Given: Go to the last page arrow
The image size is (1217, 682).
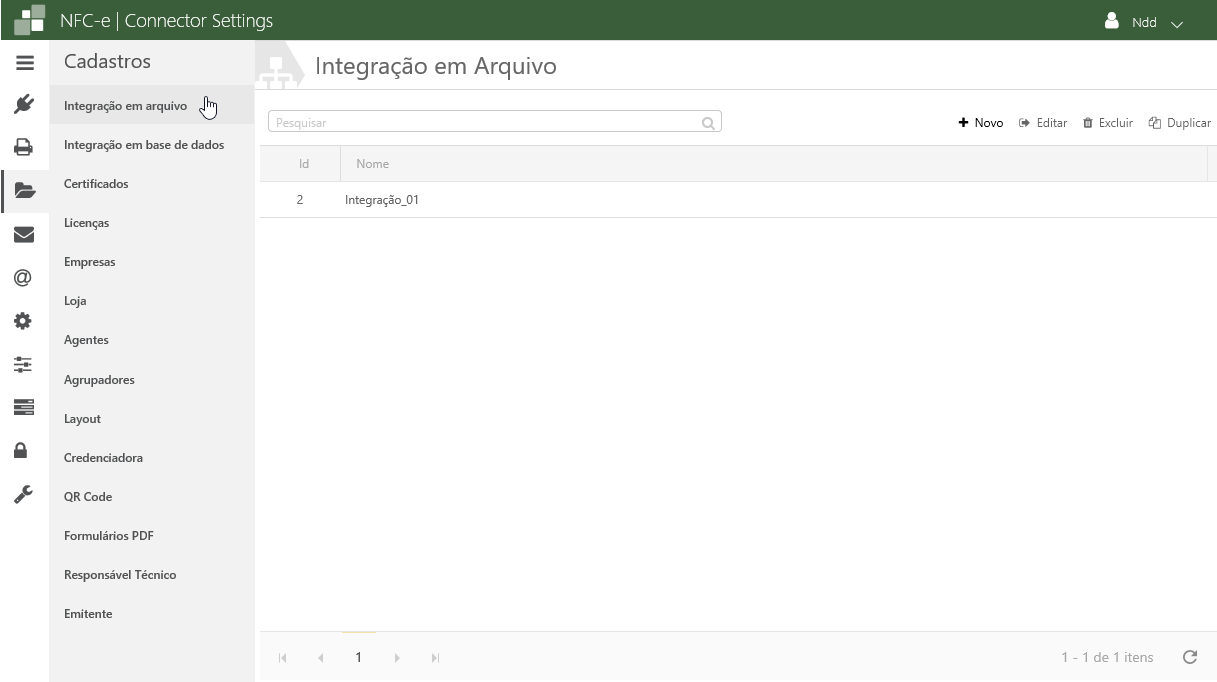Looking at the screenshot, I should pyautogui.click(x=435, y=658).
